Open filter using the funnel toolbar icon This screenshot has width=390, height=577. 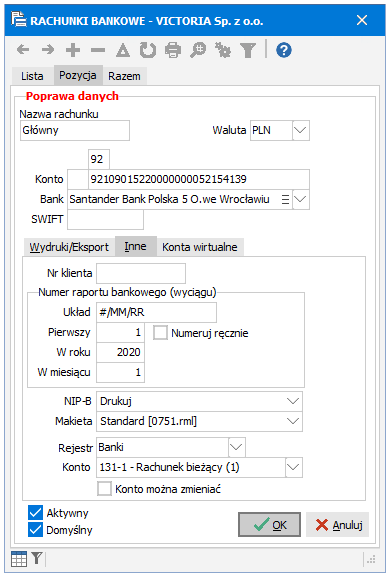(x=248, y=50)
